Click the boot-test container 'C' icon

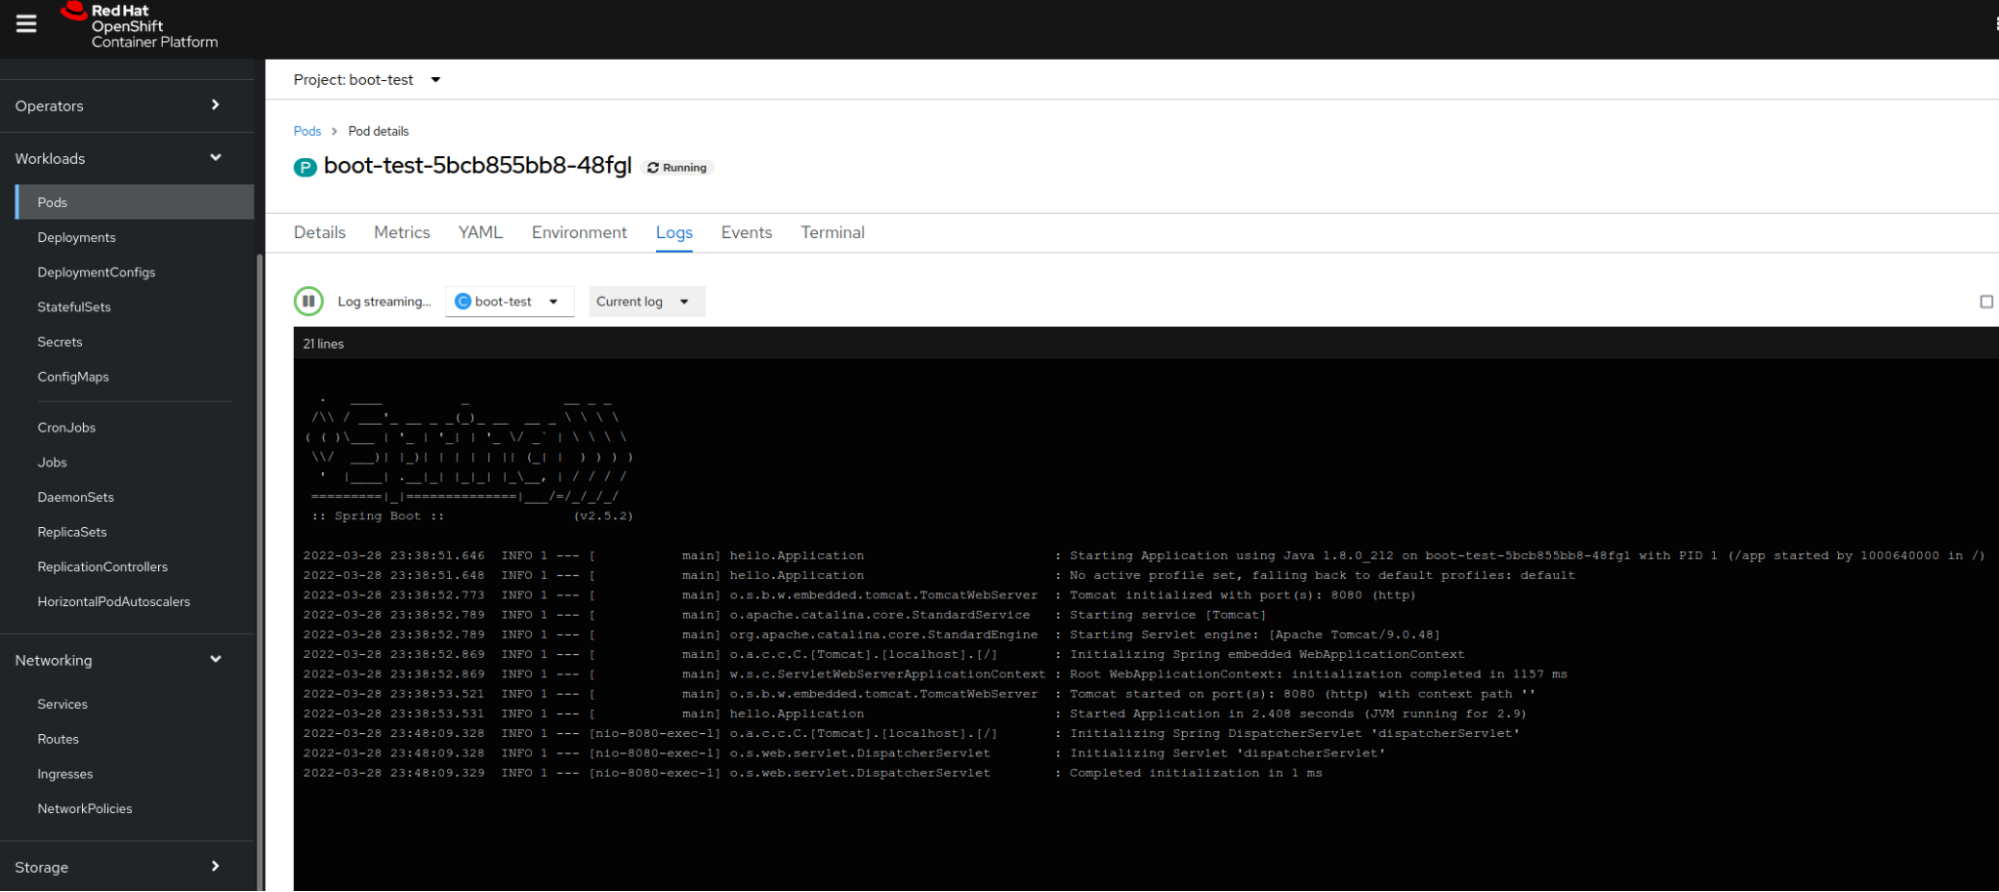point(463,301)
